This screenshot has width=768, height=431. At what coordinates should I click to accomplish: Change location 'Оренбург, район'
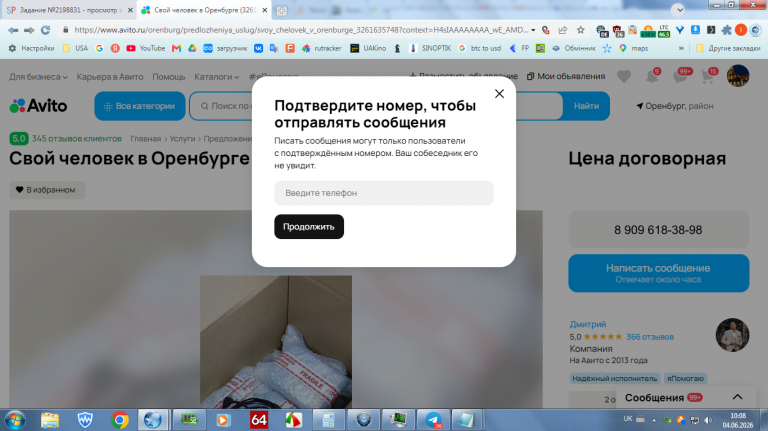(x=674, y=106)
